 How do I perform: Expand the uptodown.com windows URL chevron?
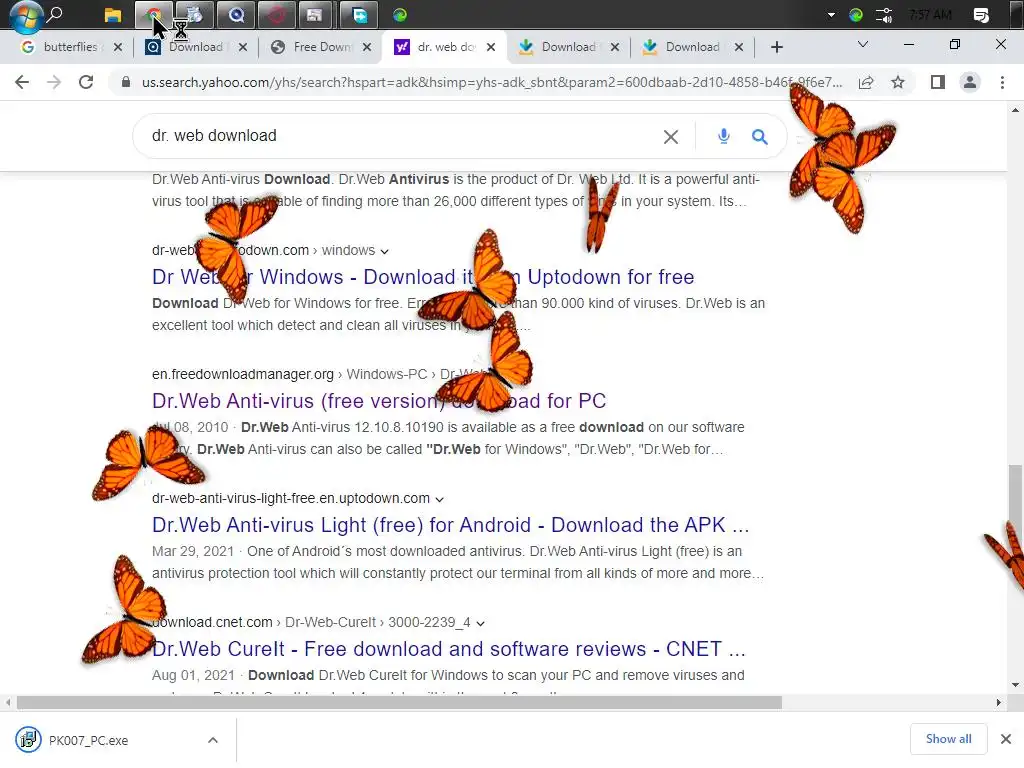(385, 251)
